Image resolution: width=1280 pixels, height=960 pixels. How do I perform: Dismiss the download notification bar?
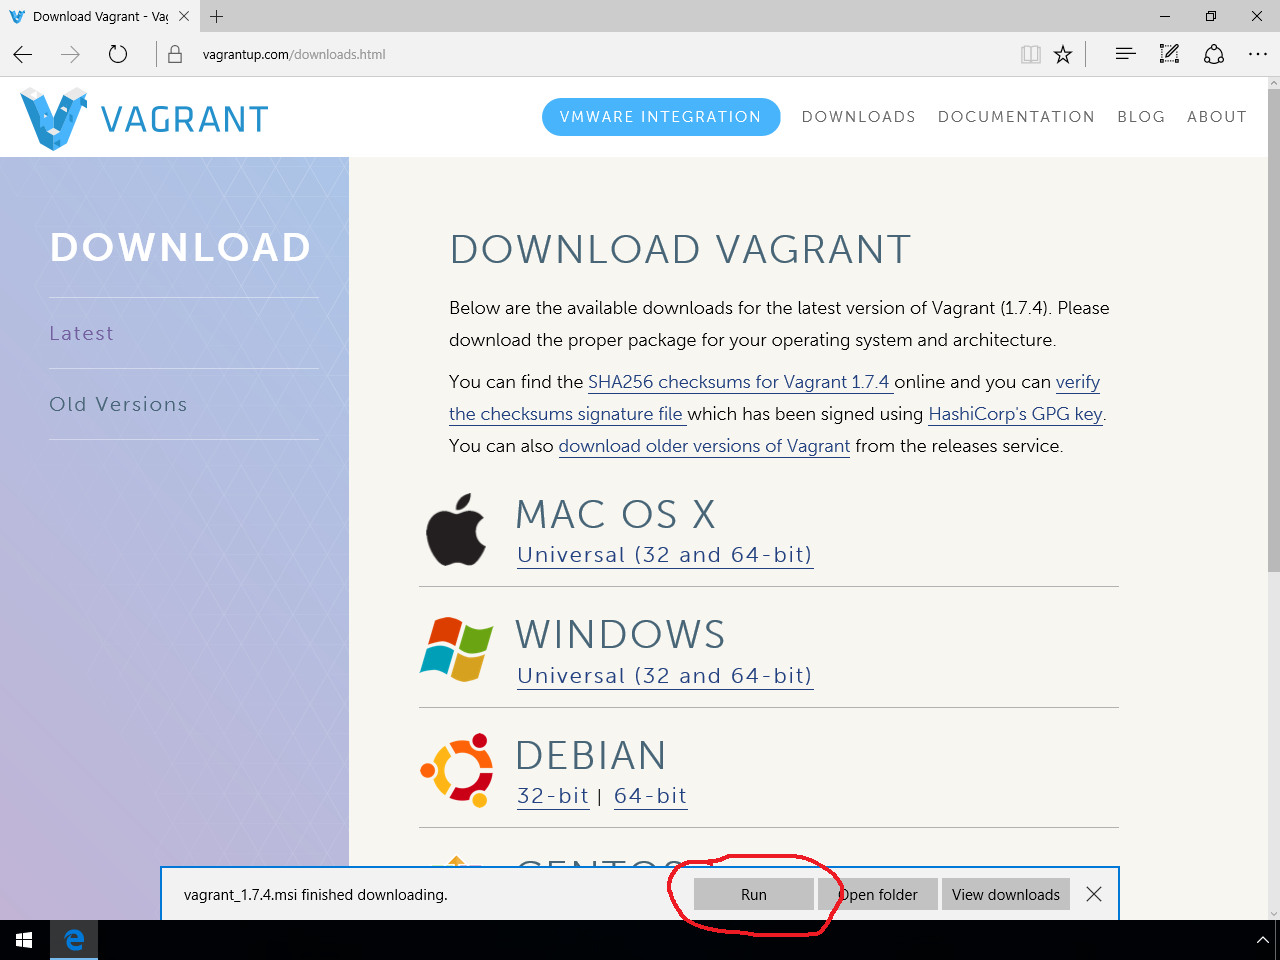pos(1094,894)
